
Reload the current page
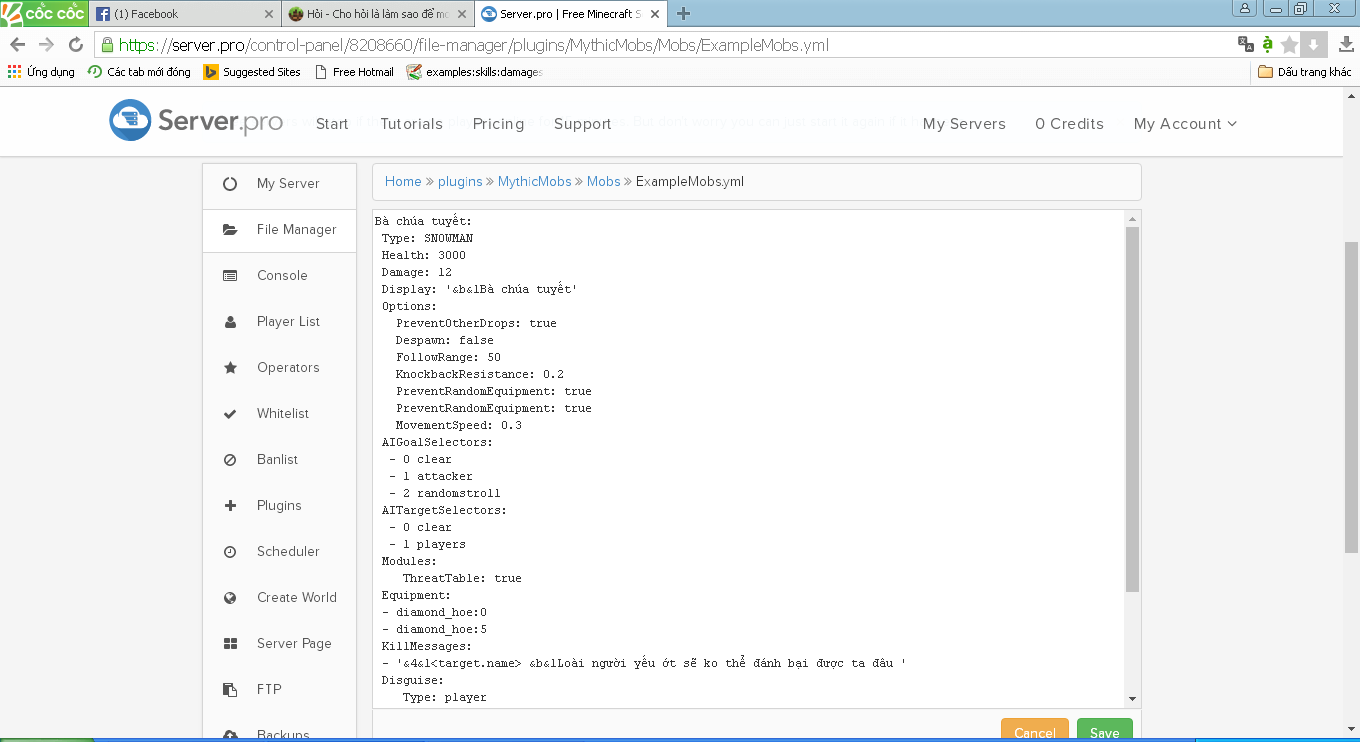click(x=75, y=45)
